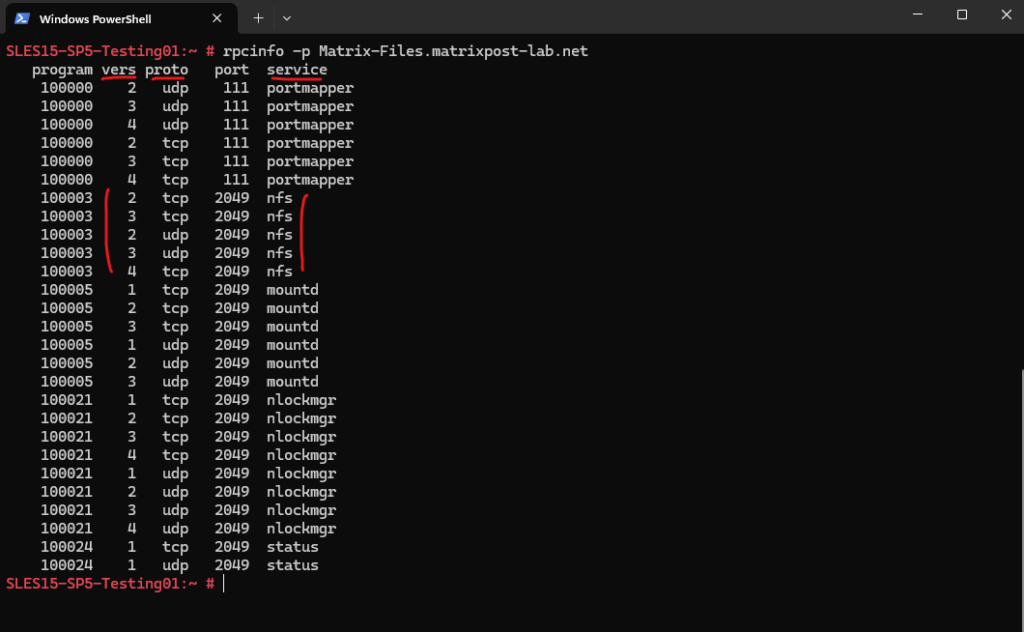Screen dimensions: 1024x632
Task: Click the underlined "proto" column header
Action: [166, 70]
